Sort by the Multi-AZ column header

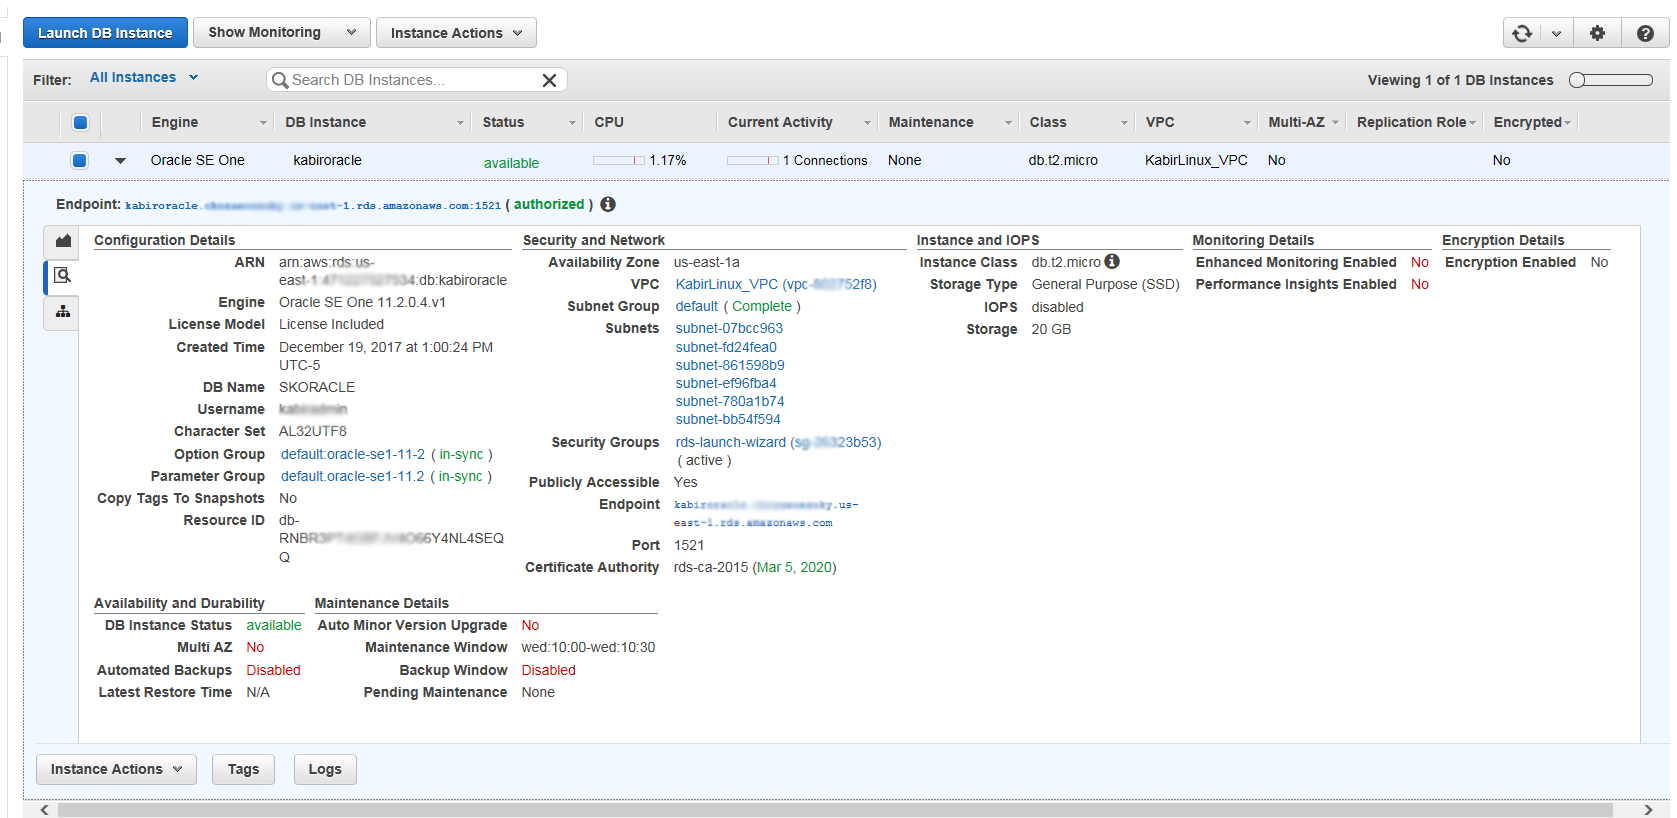pyautogui.click(x=1302, y=122)
